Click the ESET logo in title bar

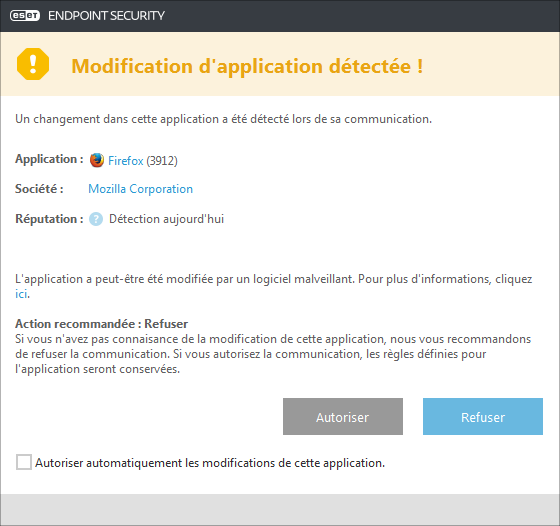point(25,16)
